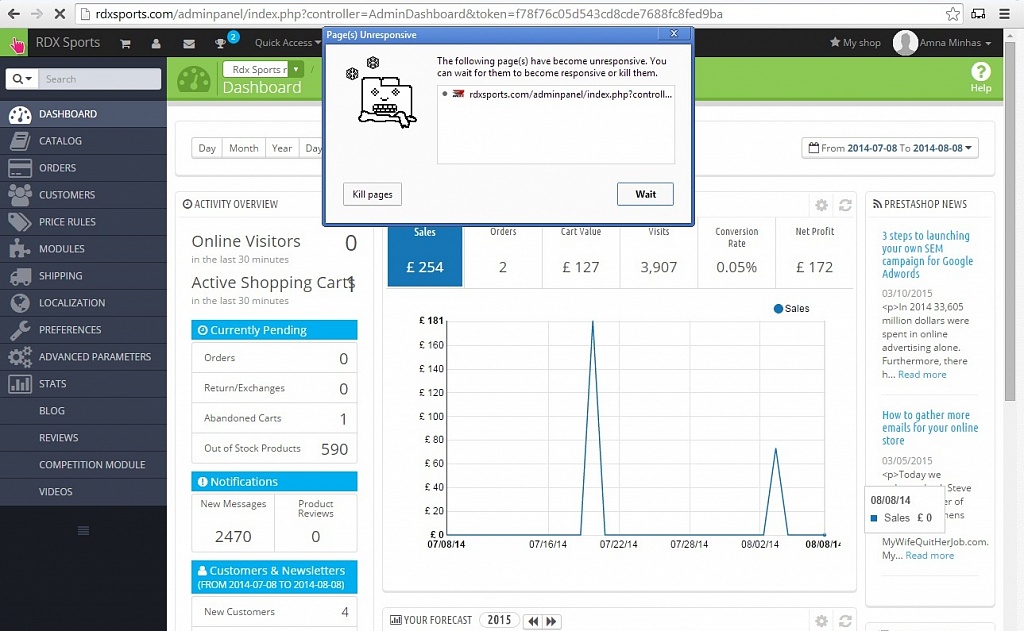Screen dimensions: 1024x631
Task: Open the Videos sidebar item
Action: [x=84, y=492]
